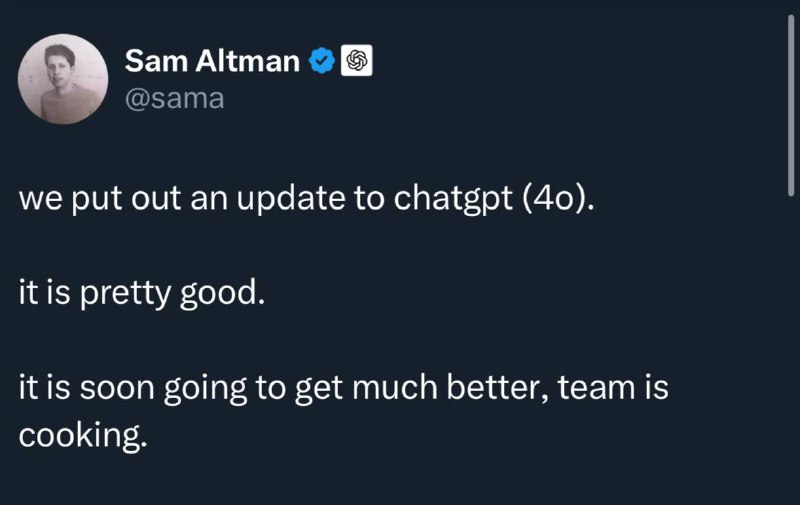Click the "(4o)." text in the tweet

pos(558,198)
